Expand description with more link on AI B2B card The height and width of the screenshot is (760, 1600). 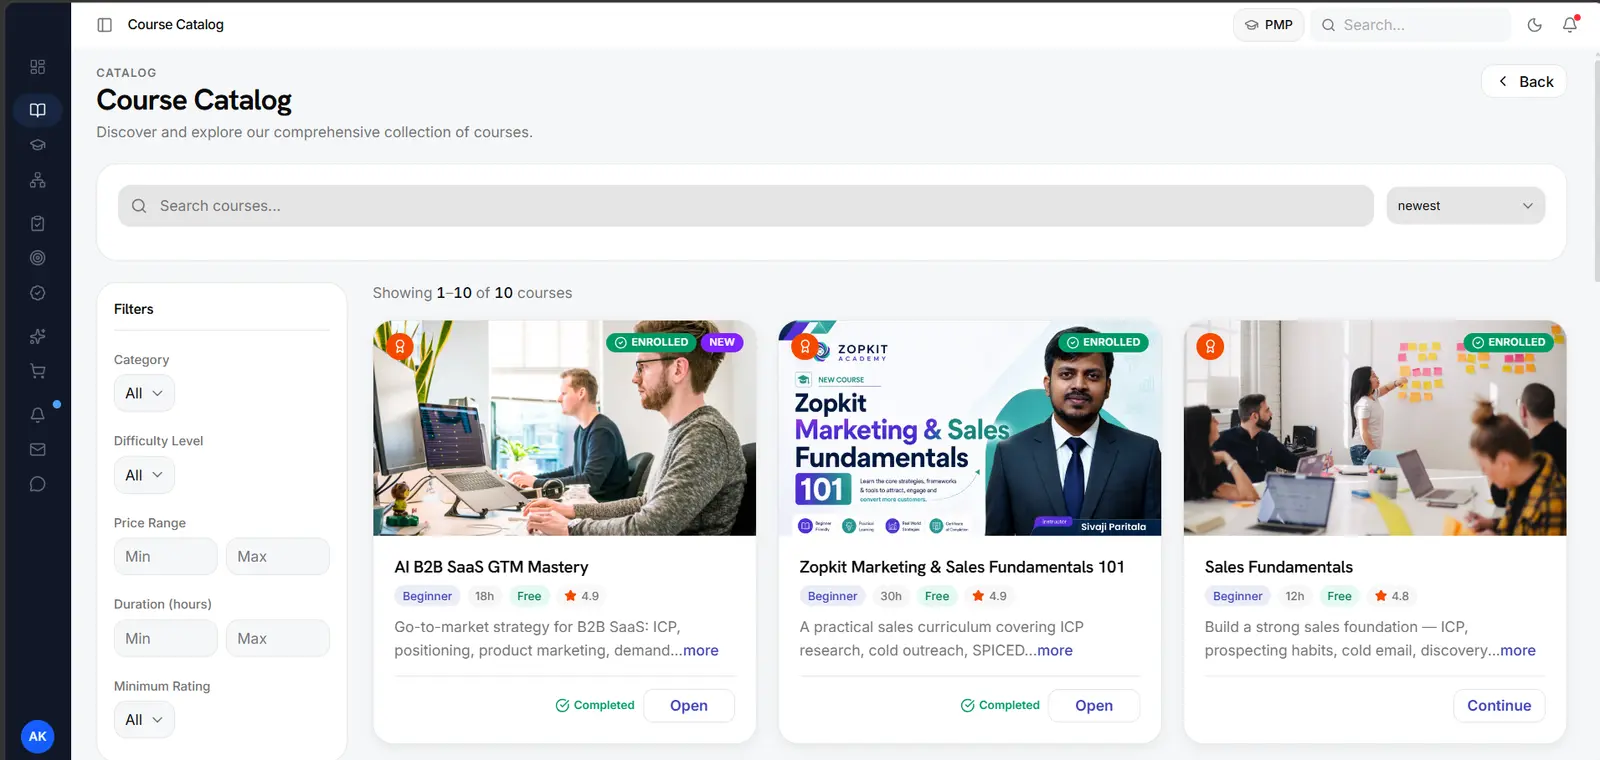click(701, 651)
